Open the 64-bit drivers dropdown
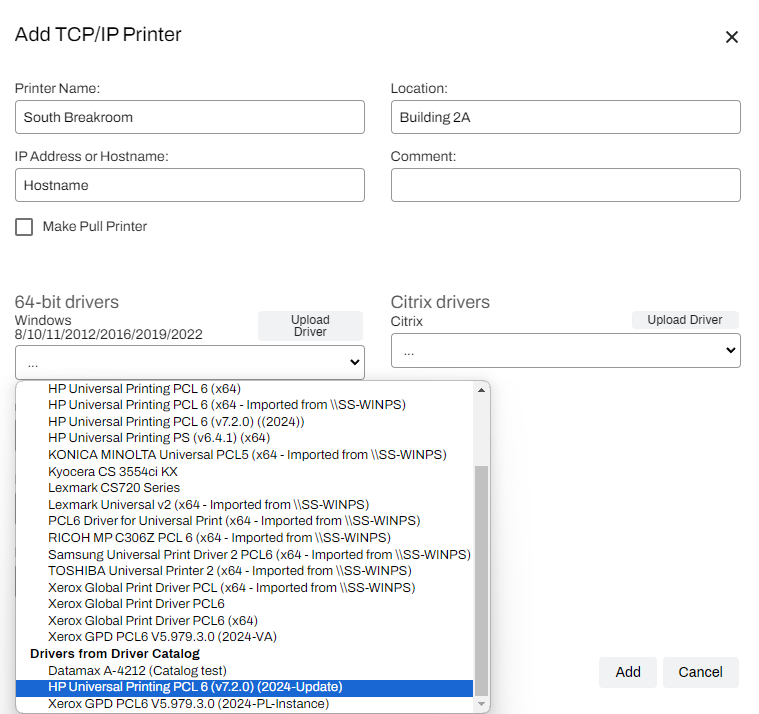 pos(190,362)
